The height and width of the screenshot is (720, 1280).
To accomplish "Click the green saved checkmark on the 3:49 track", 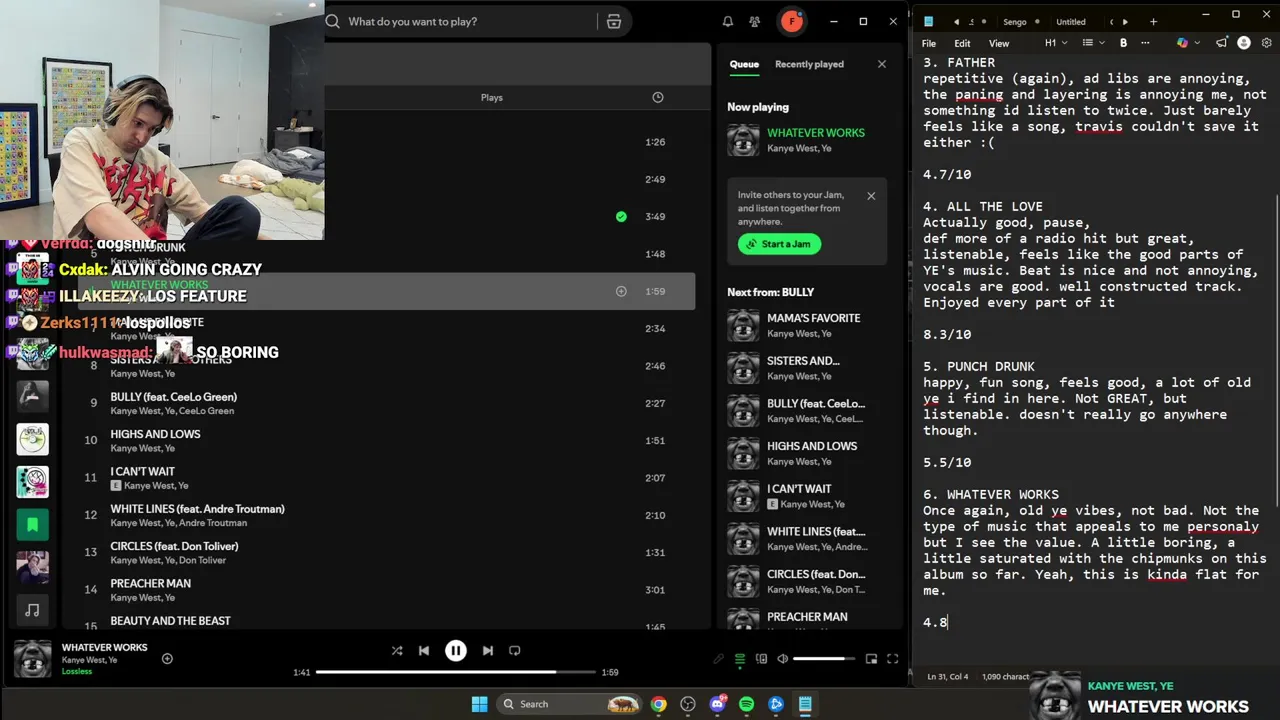I will [x=621, y=216].
